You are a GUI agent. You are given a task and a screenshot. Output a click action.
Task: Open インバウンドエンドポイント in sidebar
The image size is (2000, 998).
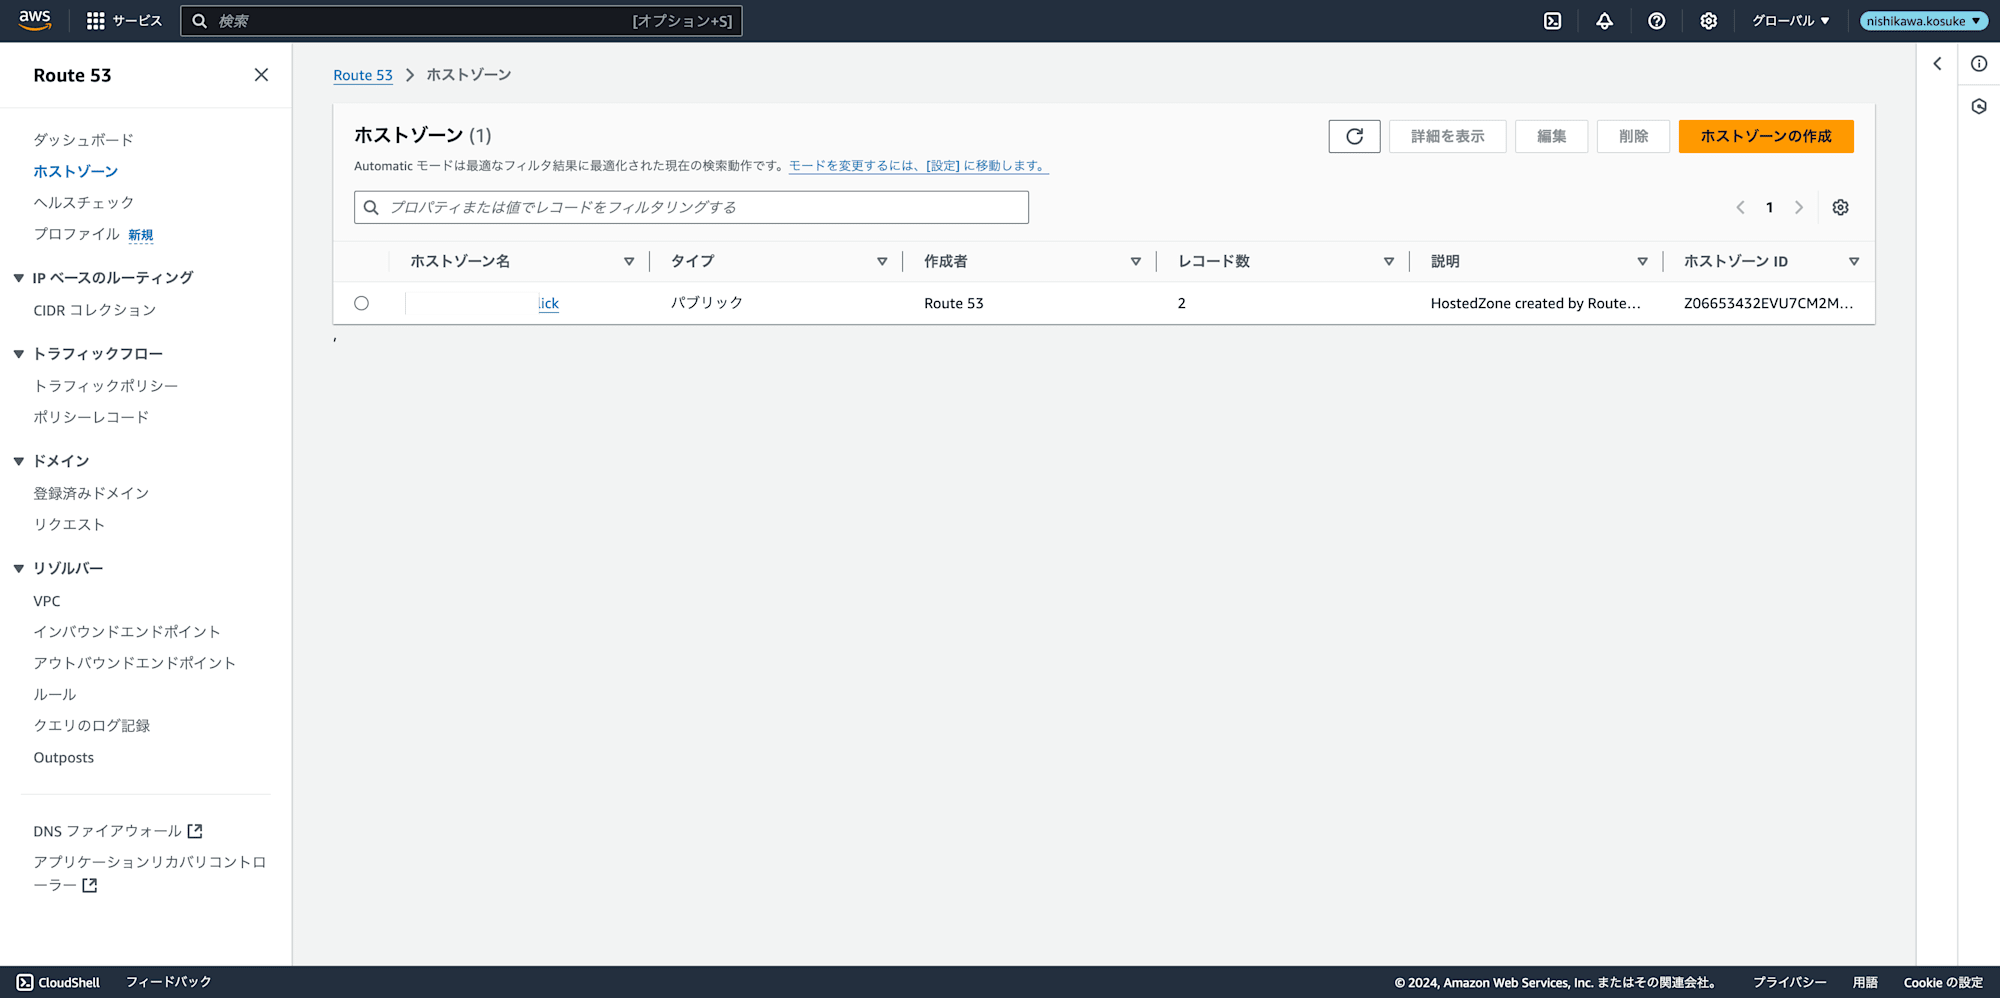tap(126, 631)
